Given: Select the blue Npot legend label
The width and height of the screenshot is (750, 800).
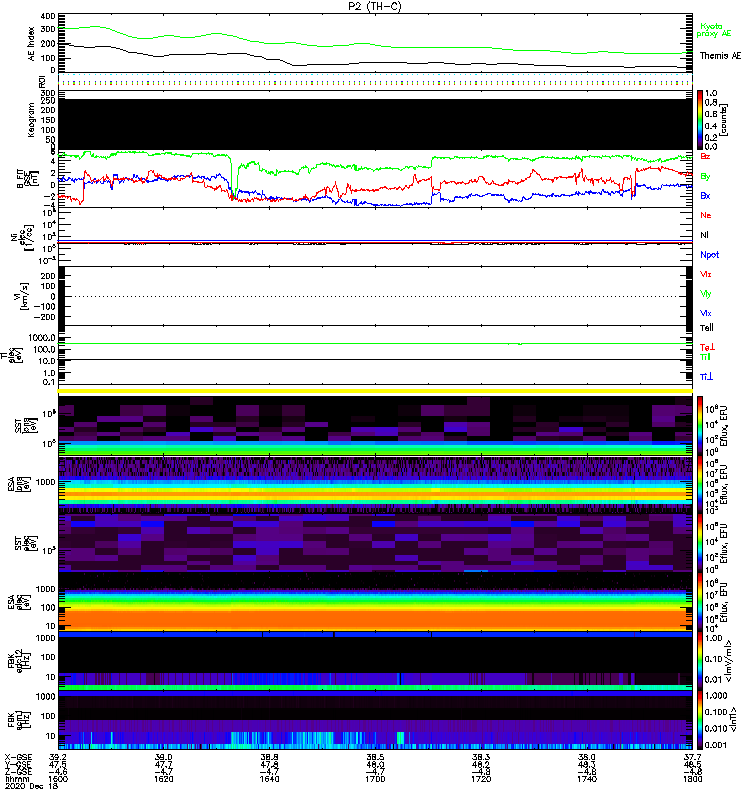Looking at the screenshot, I should coord(709,254).
